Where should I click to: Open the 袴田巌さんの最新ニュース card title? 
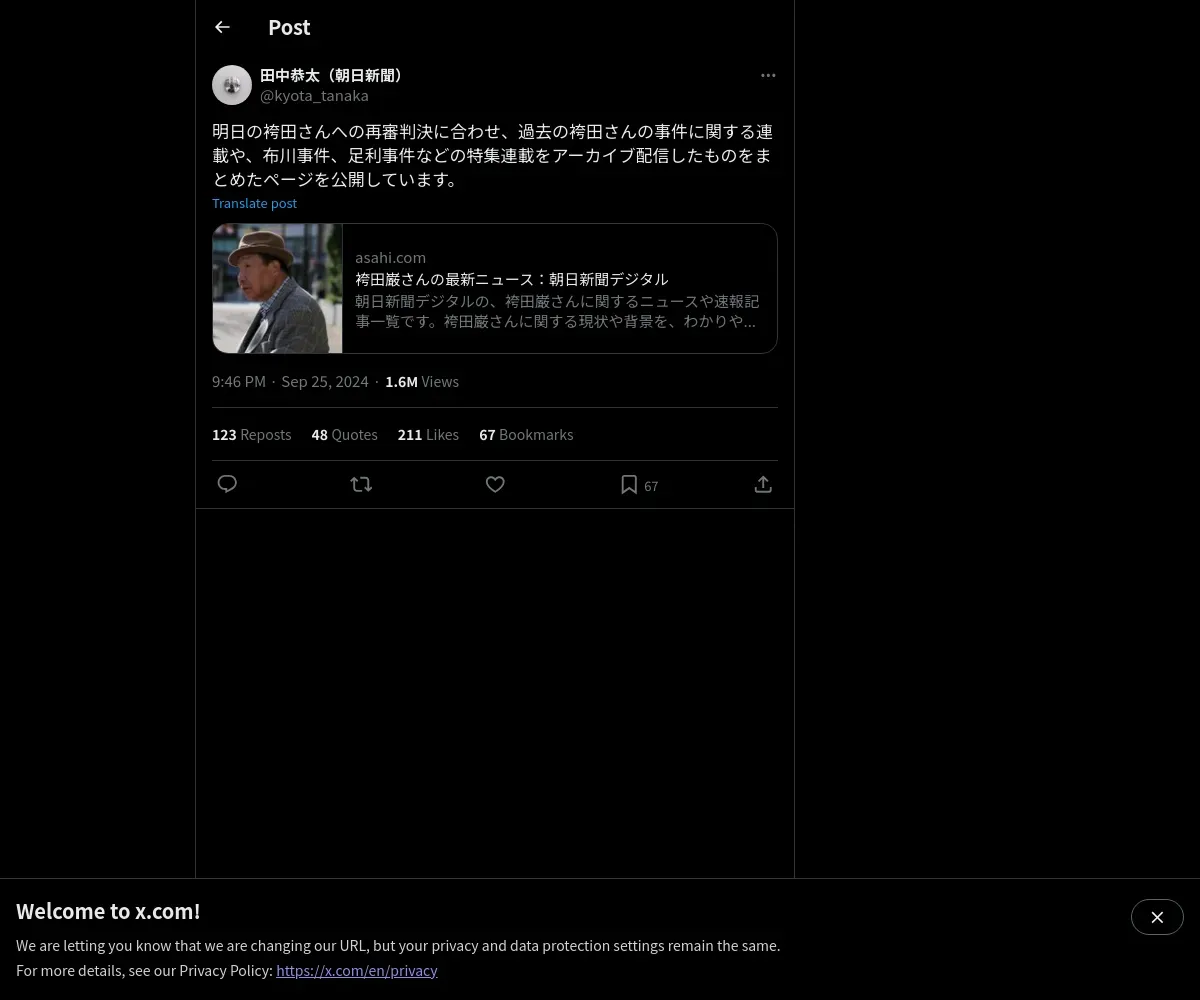click(511, 279)
